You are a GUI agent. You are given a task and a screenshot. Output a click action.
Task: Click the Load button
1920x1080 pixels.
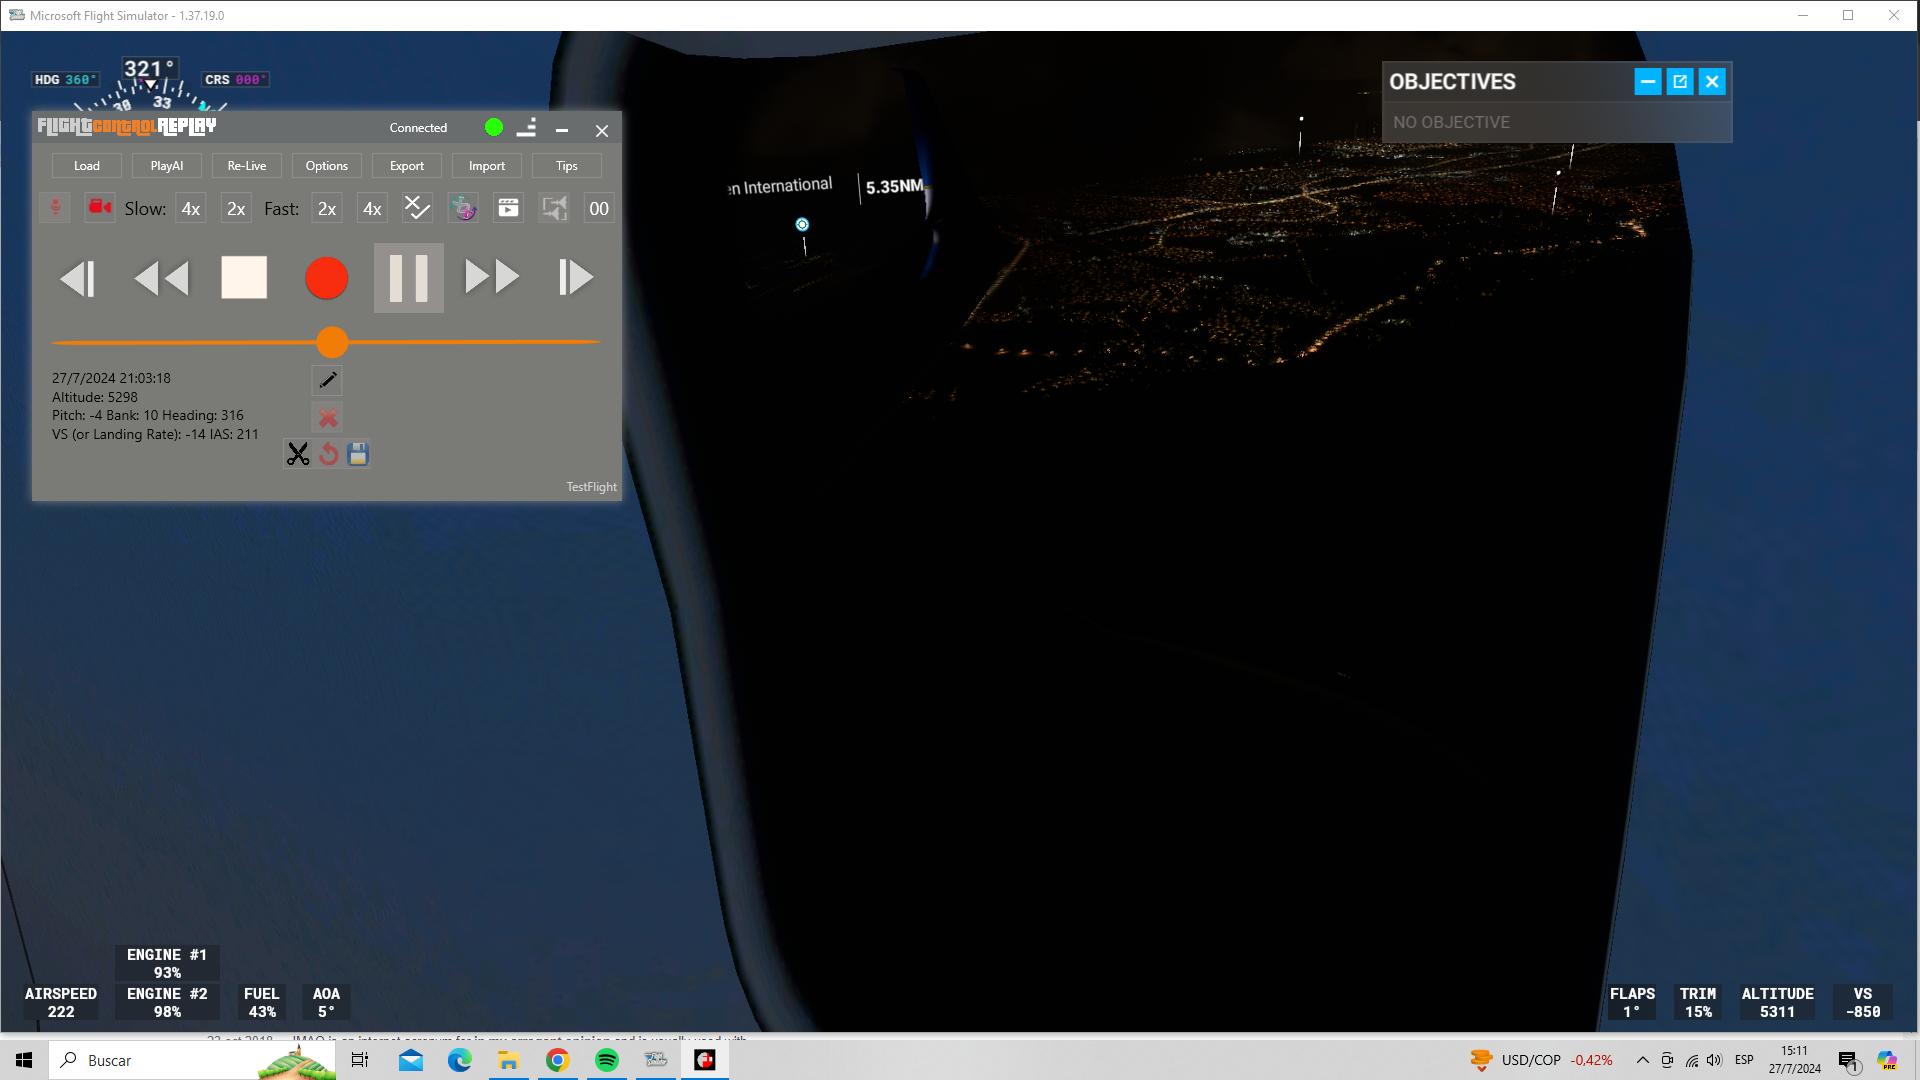(87, 166)
